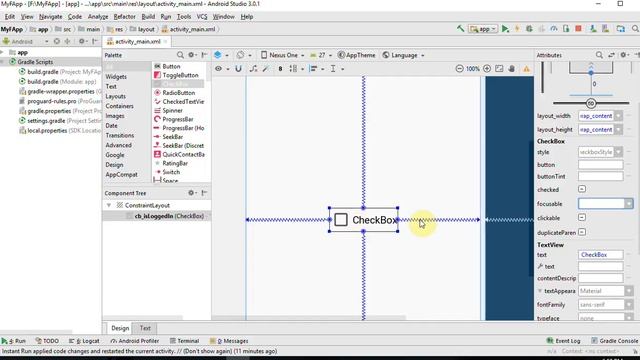Open the Event Log
The height and width of the screenshot is (360, 640).
click(x=564, y=341)
